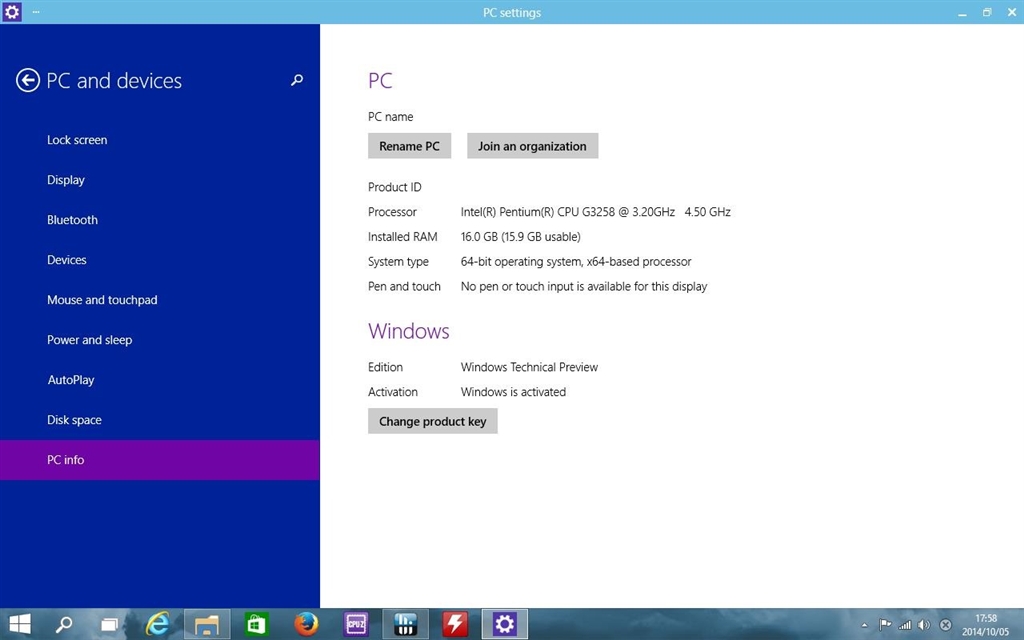The height and width of the screenshot is (640, 1024).
Task: Open the network signal tray icon
Action: coord(904,625)
